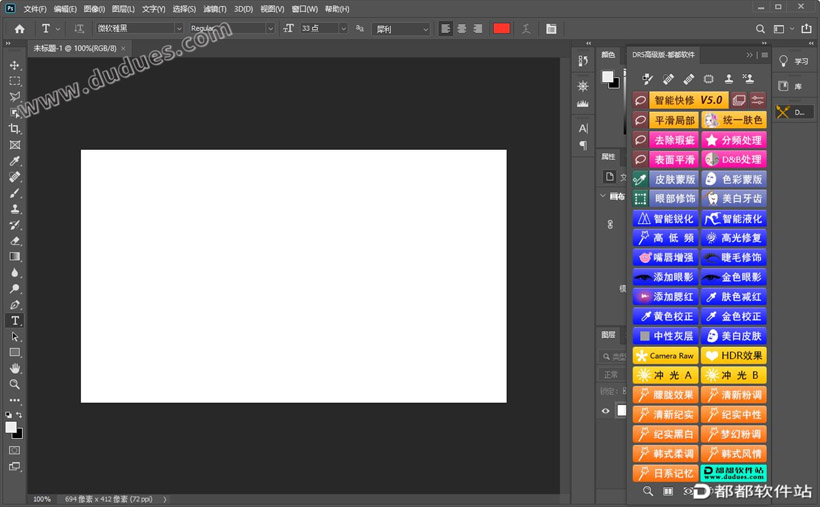Image resolution: width=820 pixels, height=507 pixels.
Task: Click the foreground swatch in Color panel
Action: tap(607, 77)
